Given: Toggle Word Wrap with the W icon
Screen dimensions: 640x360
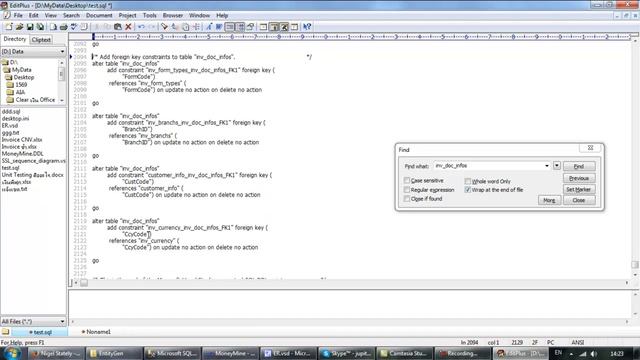Looking at the screenshot, I should pos(219,27).
